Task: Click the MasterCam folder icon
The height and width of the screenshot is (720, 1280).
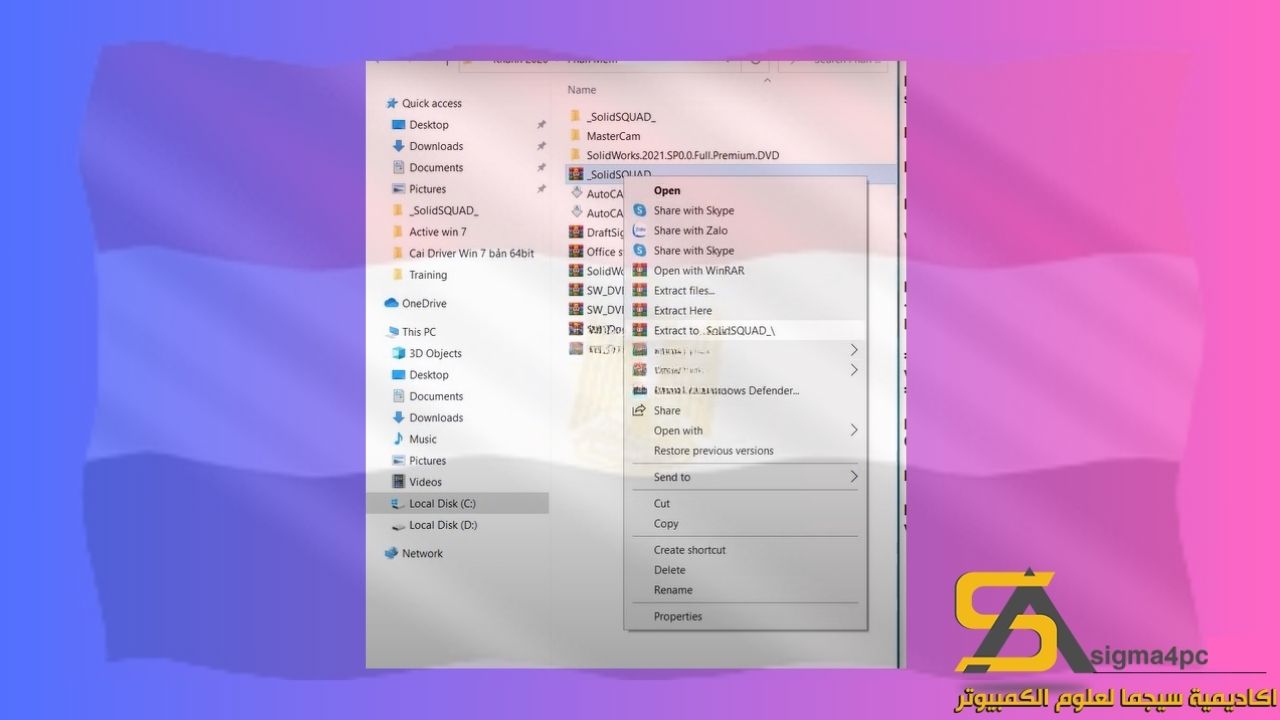Action: [x=575, y=136]
